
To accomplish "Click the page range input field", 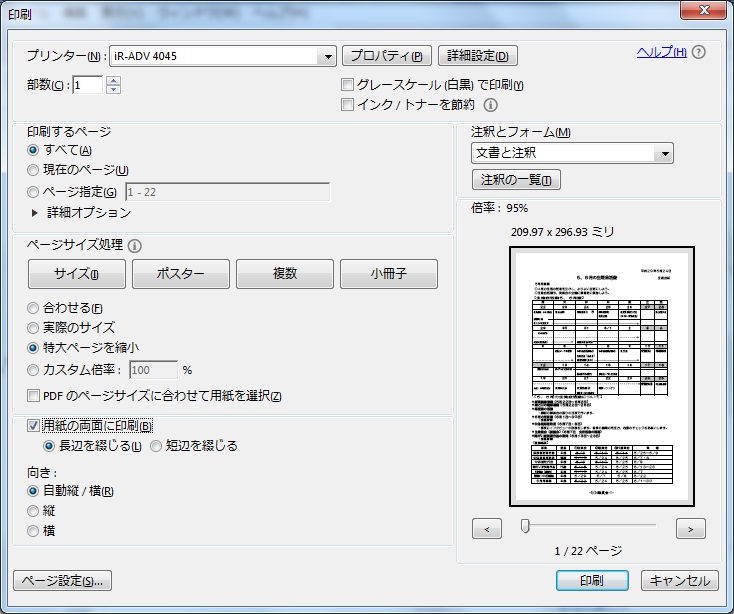I will (x=227, y=192).
